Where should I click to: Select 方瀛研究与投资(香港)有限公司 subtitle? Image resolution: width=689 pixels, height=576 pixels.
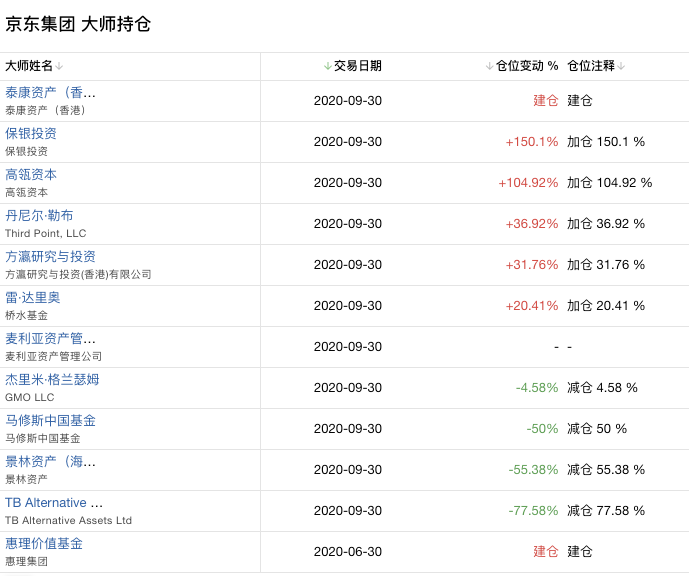[x=78, y=274]
